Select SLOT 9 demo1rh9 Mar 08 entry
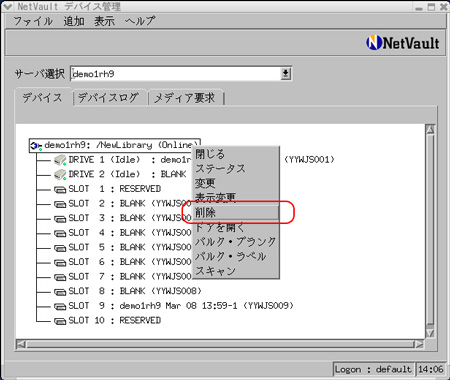 pos(181,306)
